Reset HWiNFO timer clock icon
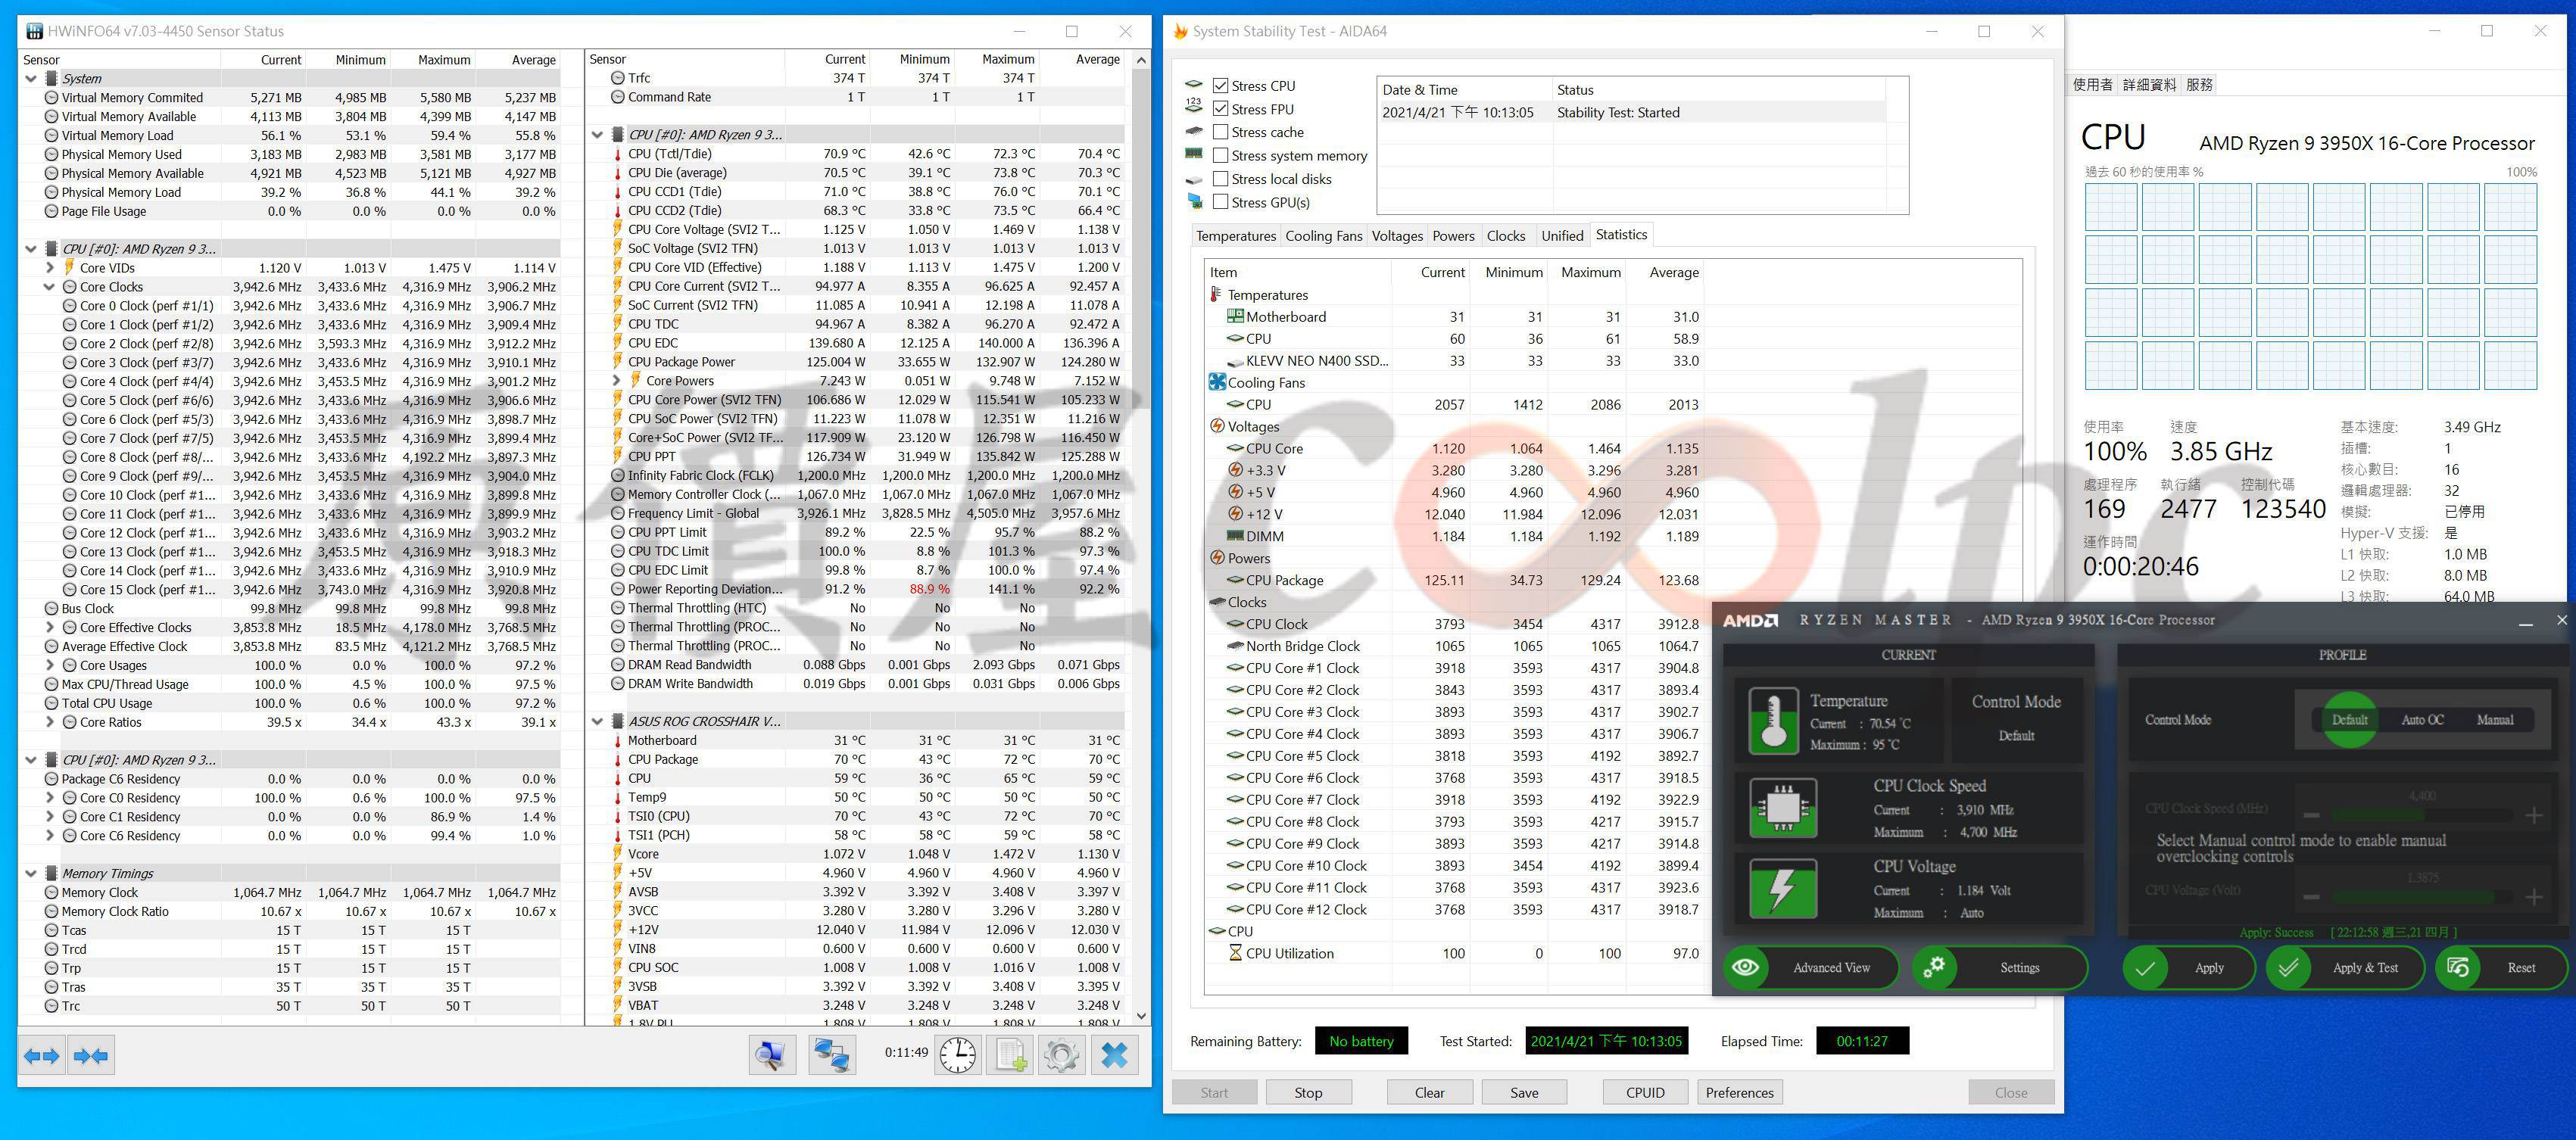Image resolution: width=2576 pixels, height=1140 pixels. coord(958,1055)
